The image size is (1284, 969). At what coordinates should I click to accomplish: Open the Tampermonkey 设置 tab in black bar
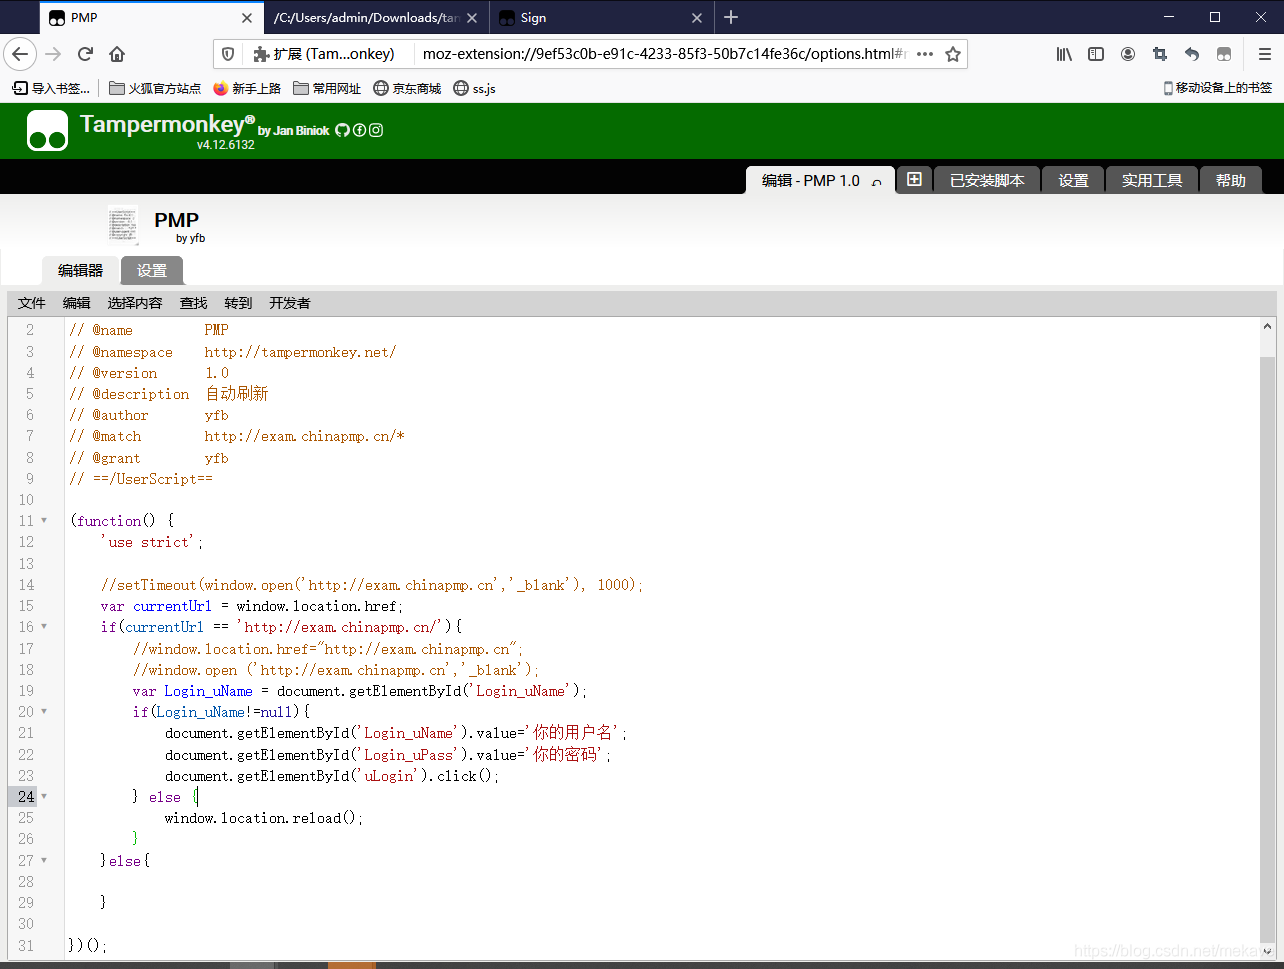click(1073, 180)
